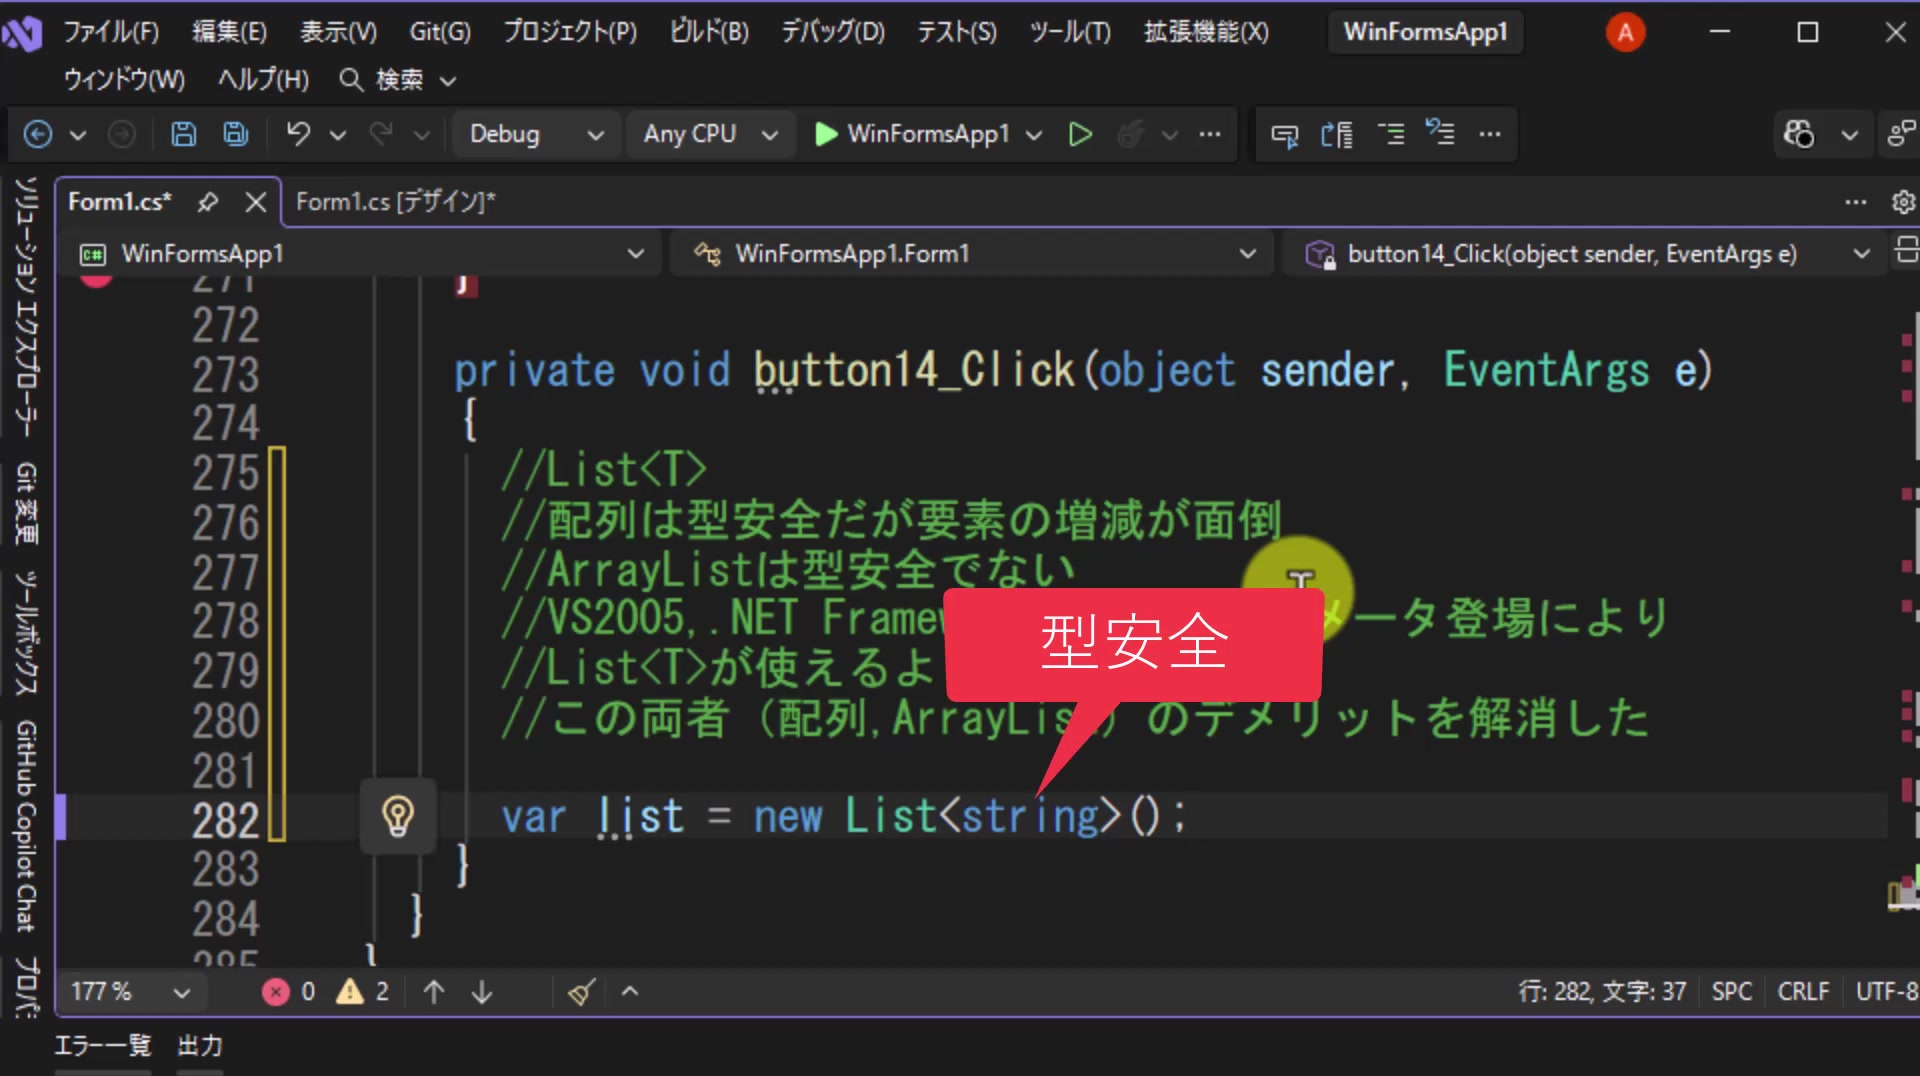Switch to the Form1.cs [デザイン] tab
This screenshot has width=1920, height=1076.
395,202
